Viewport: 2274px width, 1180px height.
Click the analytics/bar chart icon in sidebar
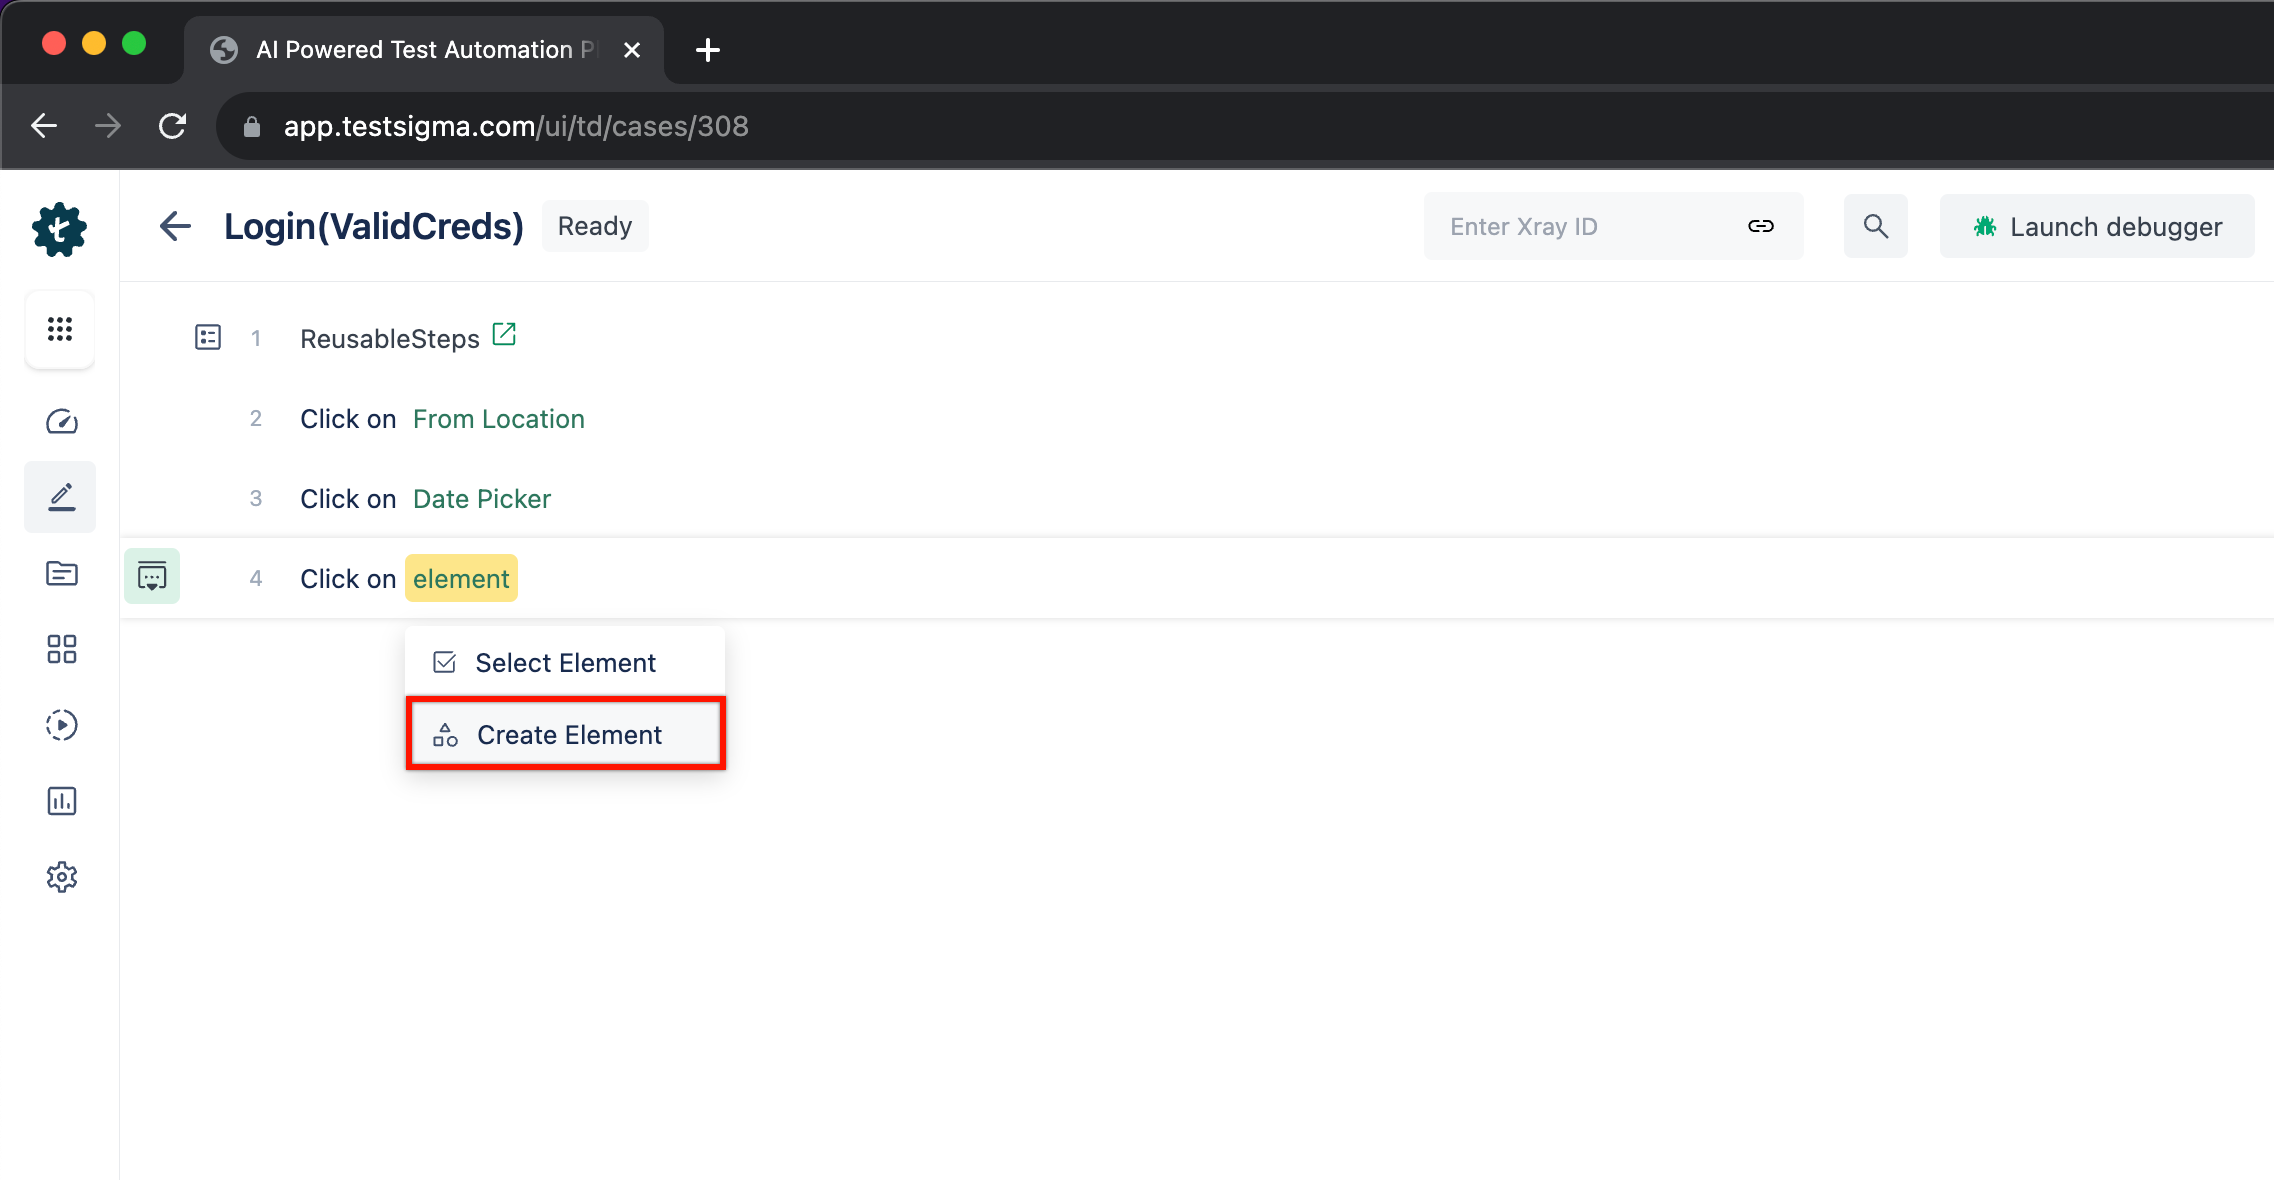60,800
